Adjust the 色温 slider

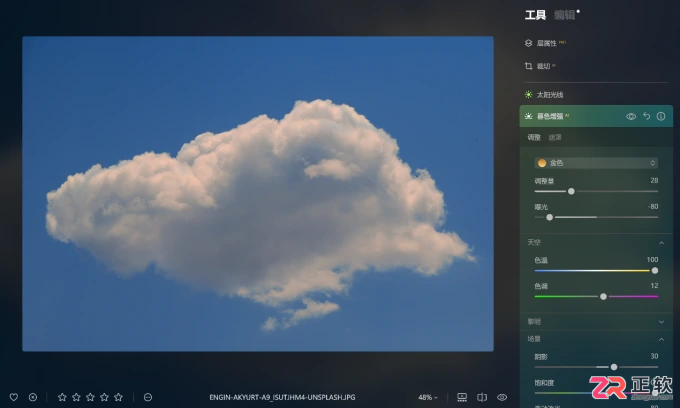596,271
